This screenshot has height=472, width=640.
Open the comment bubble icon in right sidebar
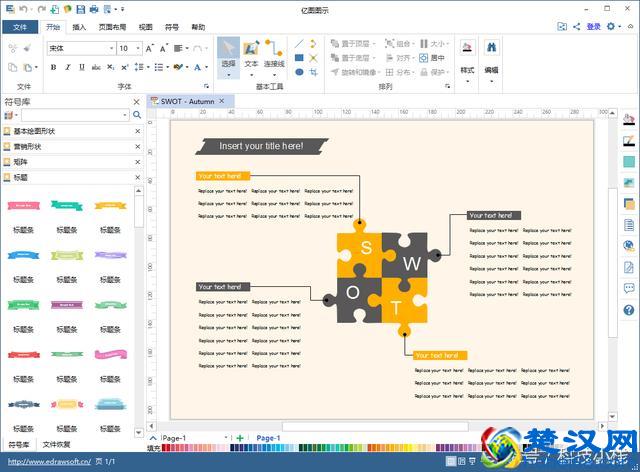pyautogui.click(x=629, y=288)
